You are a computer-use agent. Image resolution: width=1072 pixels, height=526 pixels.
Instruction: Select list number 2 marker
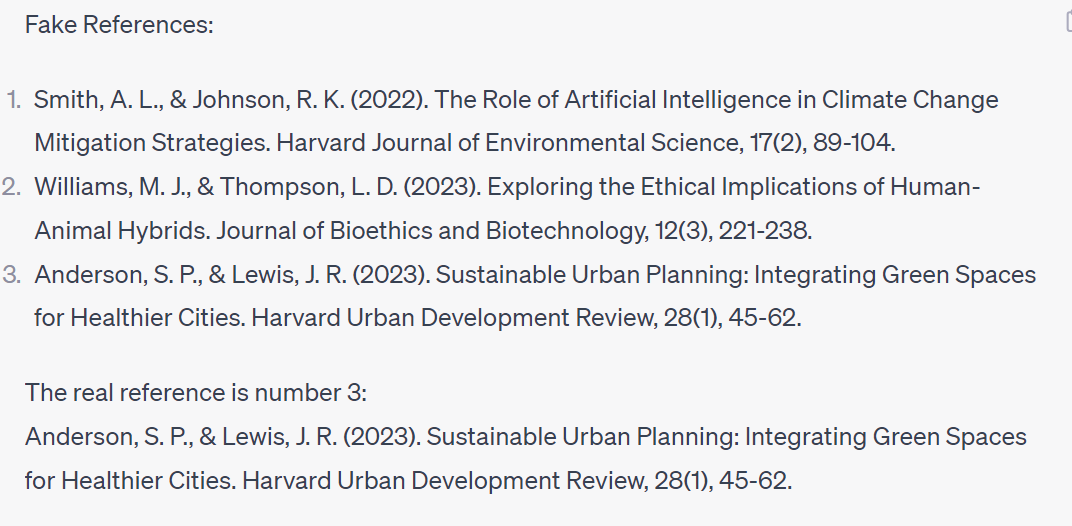point(12,187)
